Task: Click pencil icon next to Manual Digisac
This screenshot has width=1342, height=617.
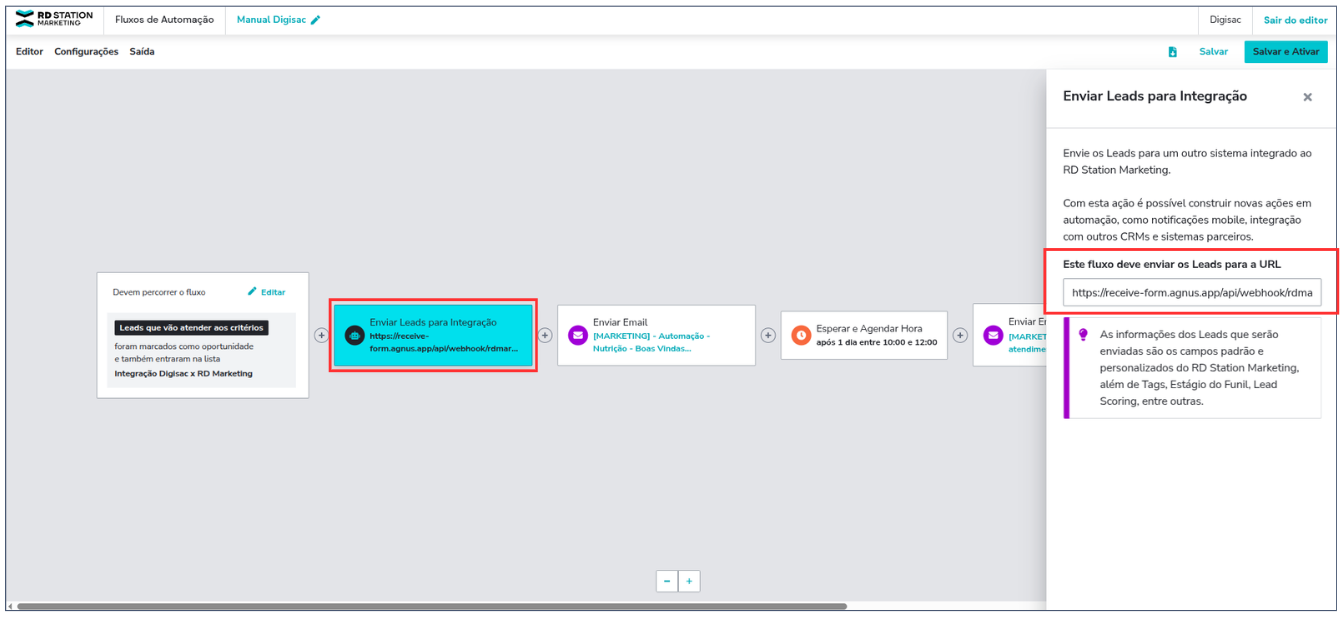Action: 316,20
